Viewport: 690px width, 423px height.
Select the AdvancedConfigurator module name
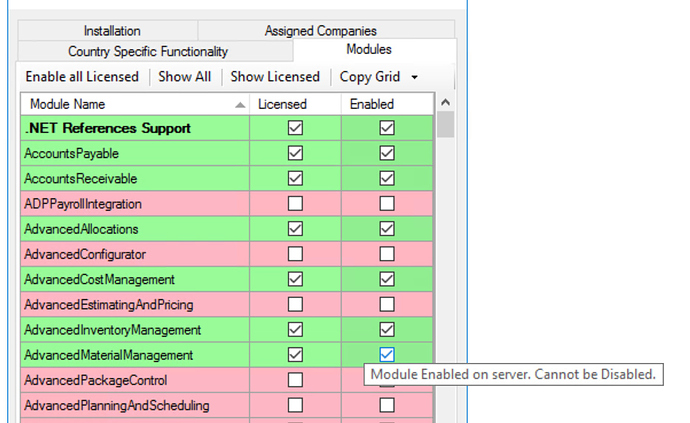tap(85, 254)
